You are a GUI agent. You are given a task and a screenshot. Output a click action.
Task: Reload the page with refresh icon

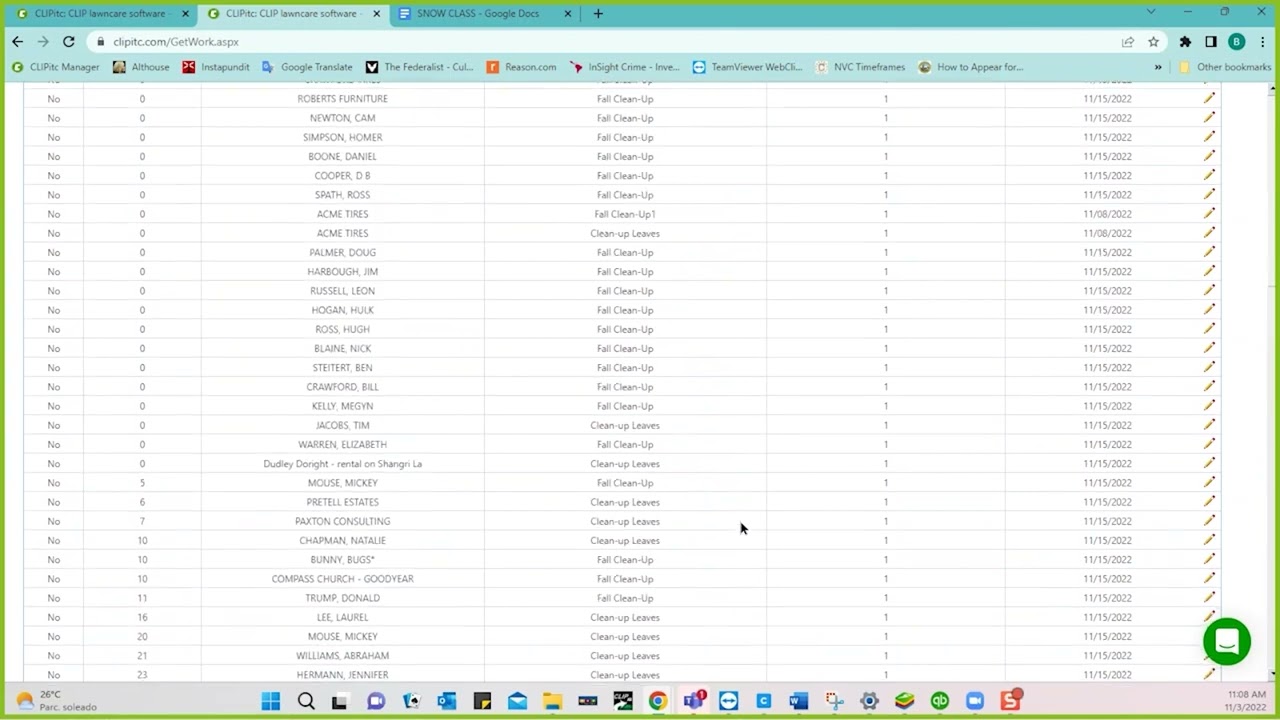tap(68, 41)
